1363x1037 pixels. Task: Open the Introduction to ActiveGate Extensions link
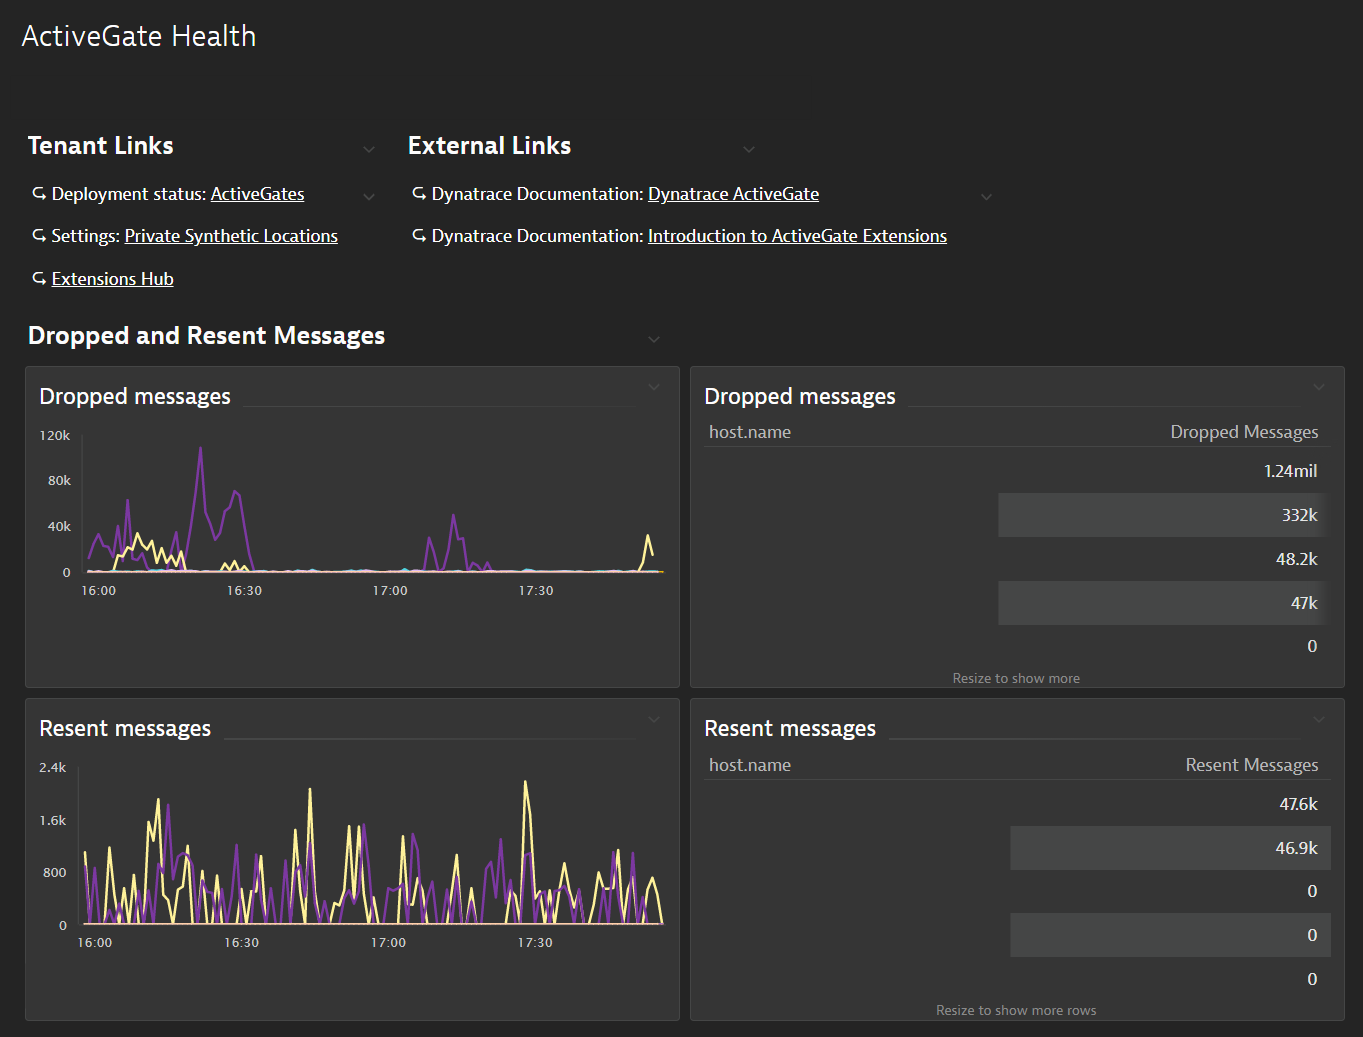(x=797, y=236)
